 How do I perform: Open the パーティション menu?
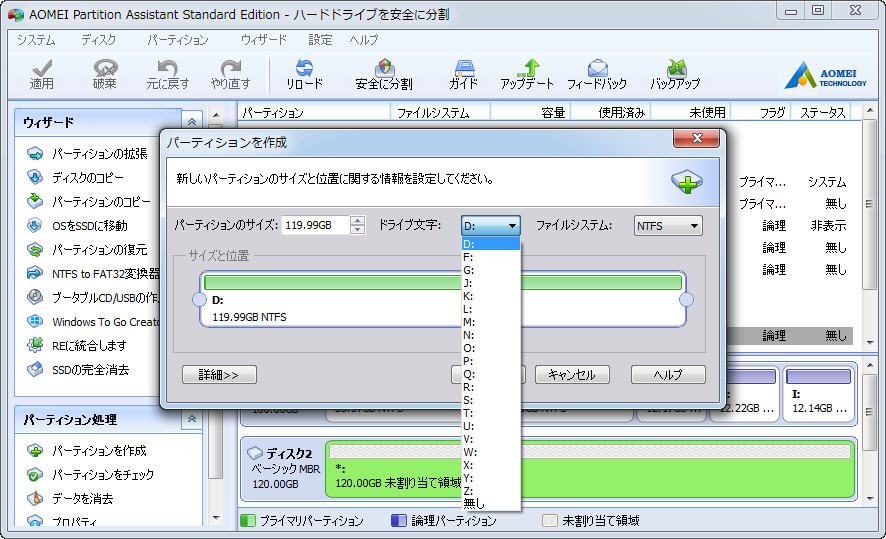click(178, 40)
